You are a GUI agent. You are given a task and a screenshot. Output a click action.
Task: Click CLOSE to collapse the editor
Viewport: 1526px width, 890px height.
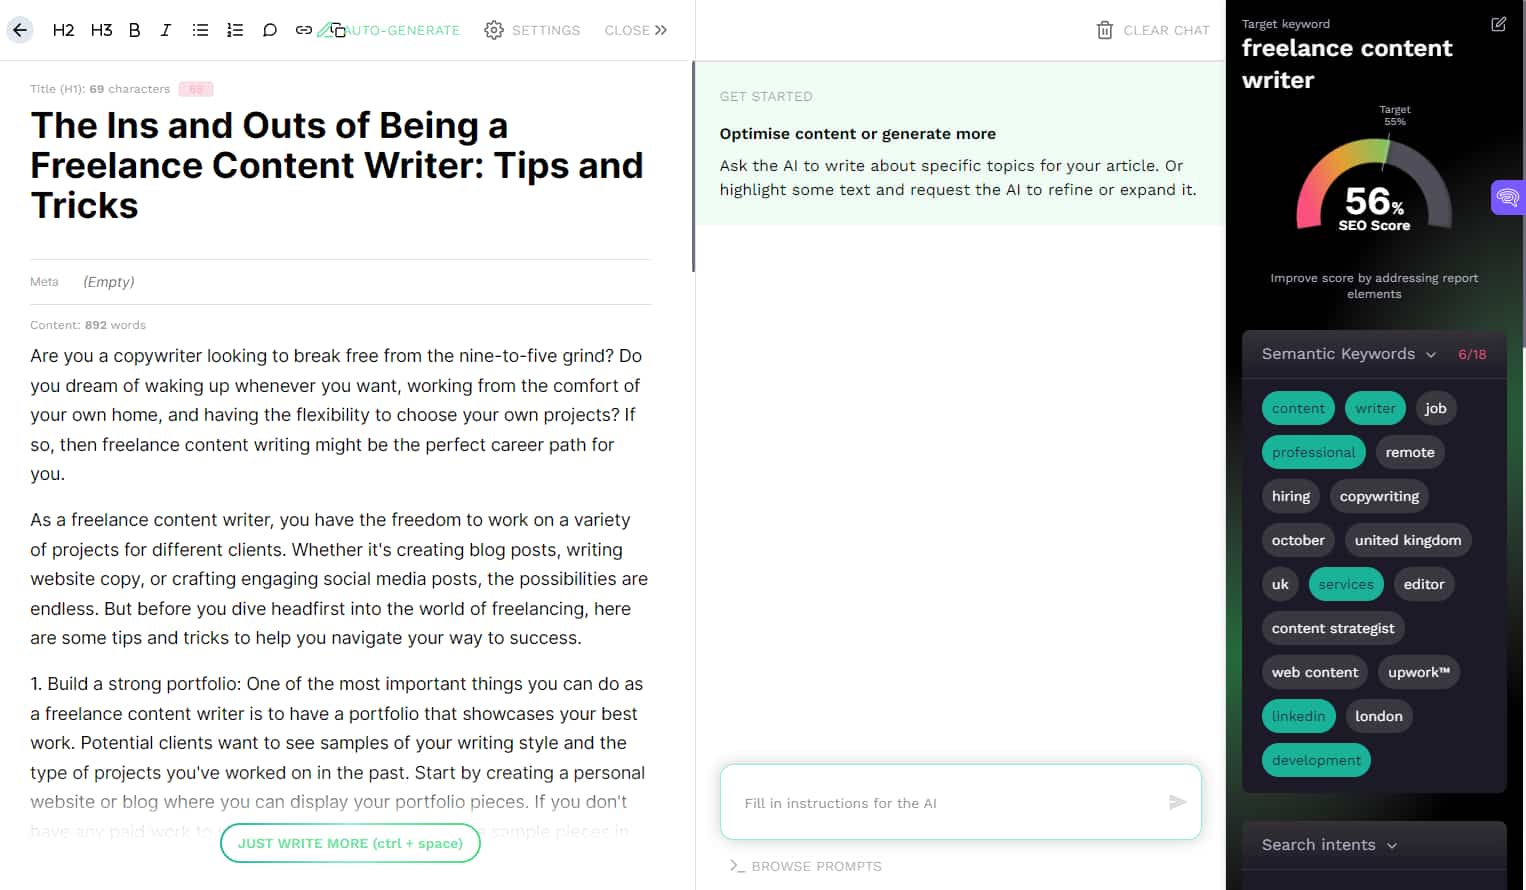(x=635, y=30)
